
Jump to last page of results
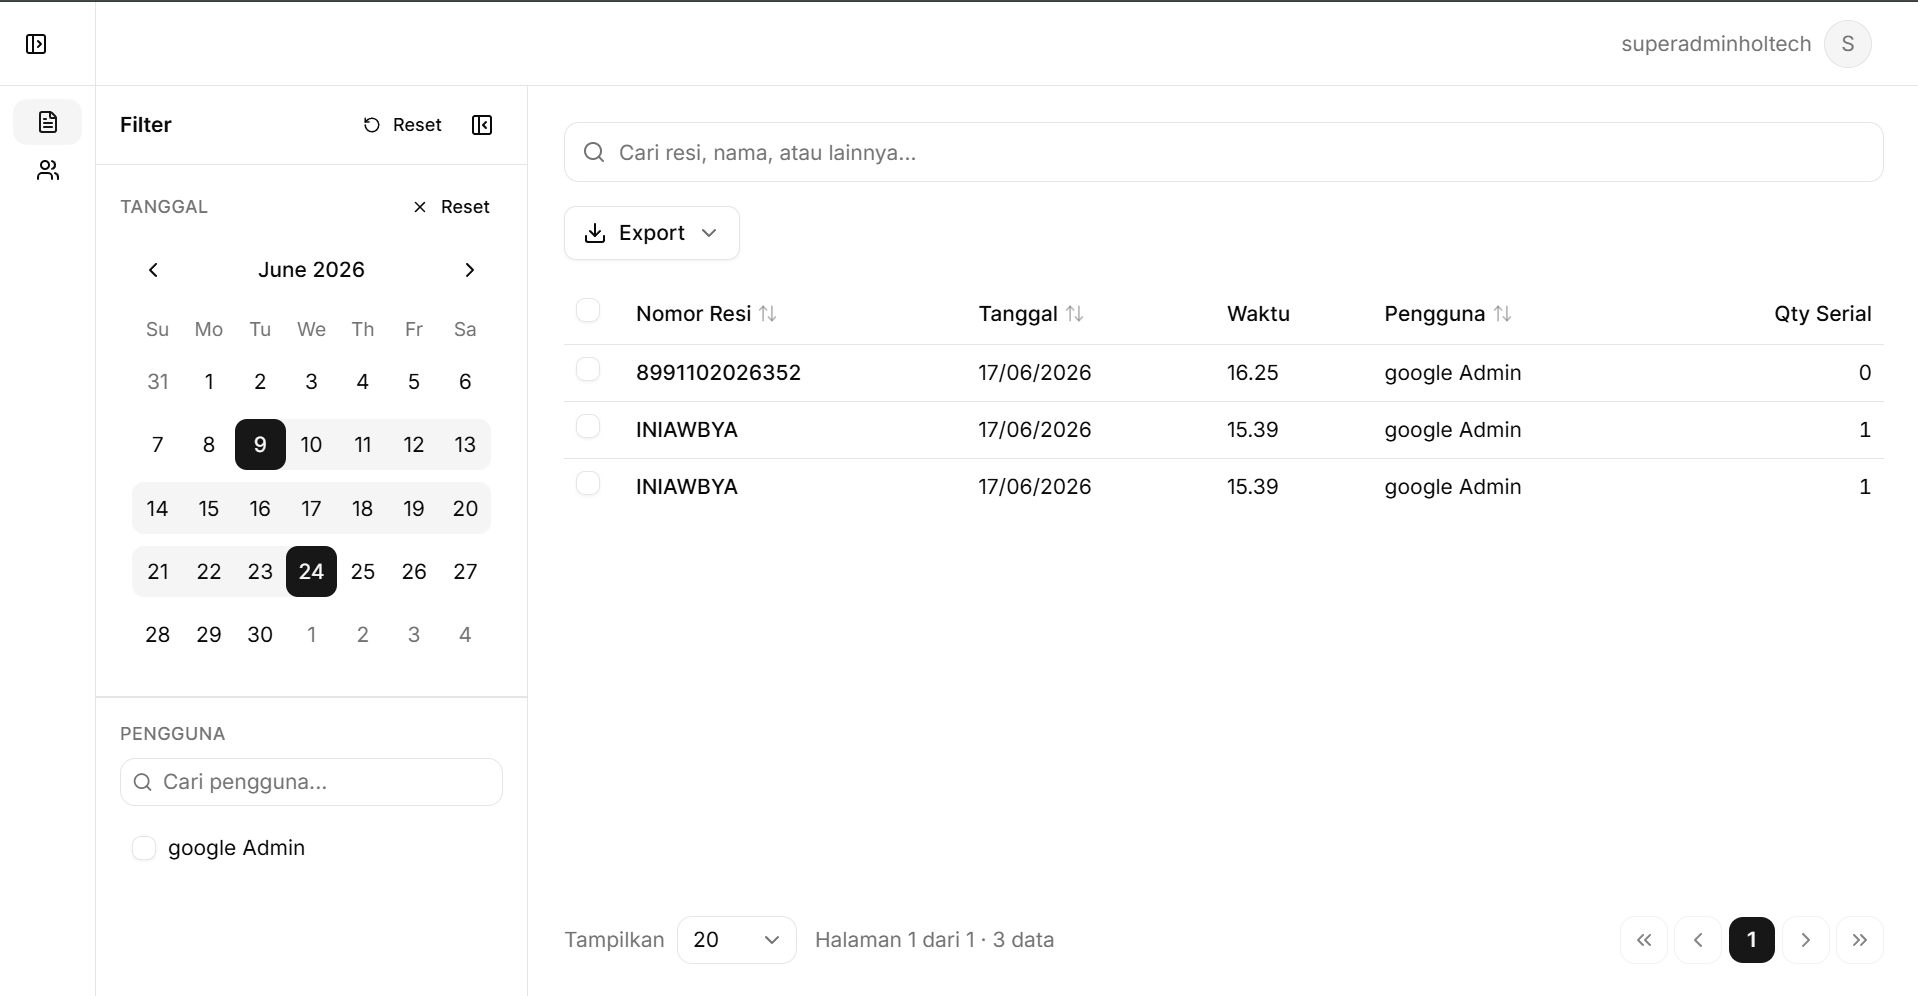pos(1860,940)
